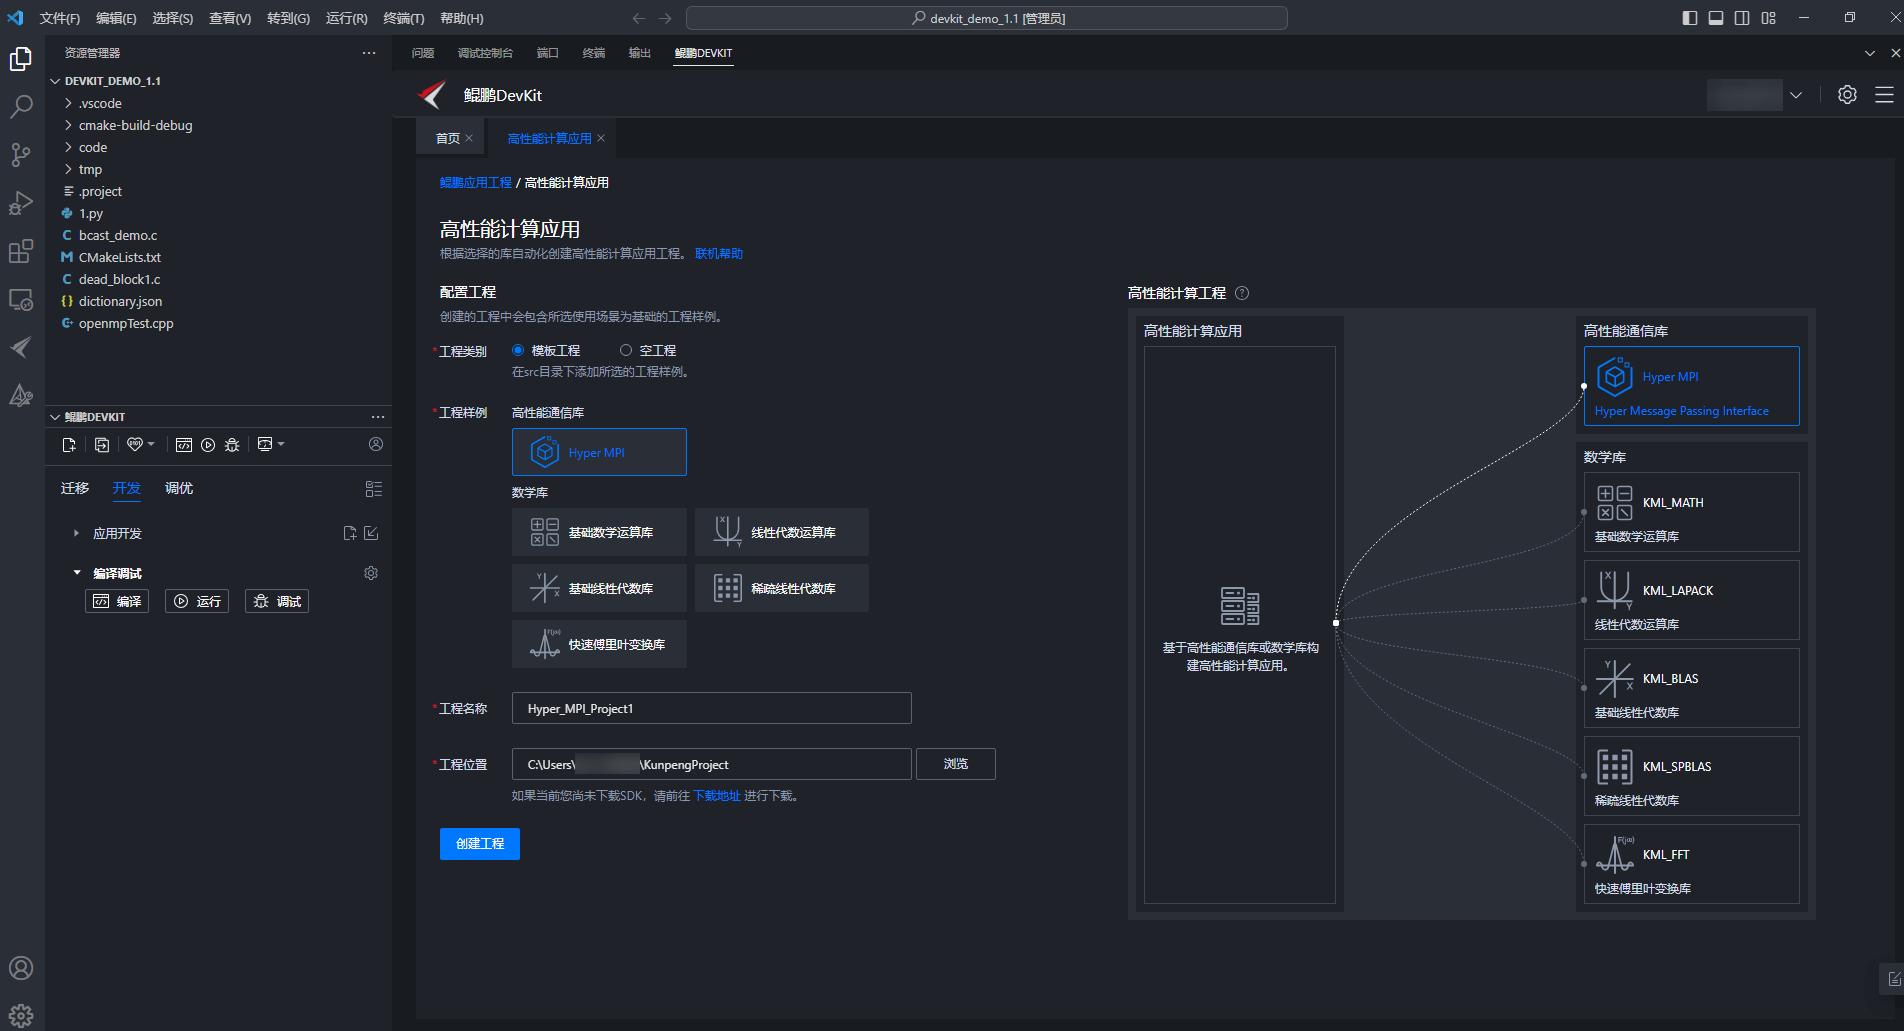Screen dimensions: 1904x1031
Task: Toggle 线性代数运算库 sample card
Action: click(782, 532)
